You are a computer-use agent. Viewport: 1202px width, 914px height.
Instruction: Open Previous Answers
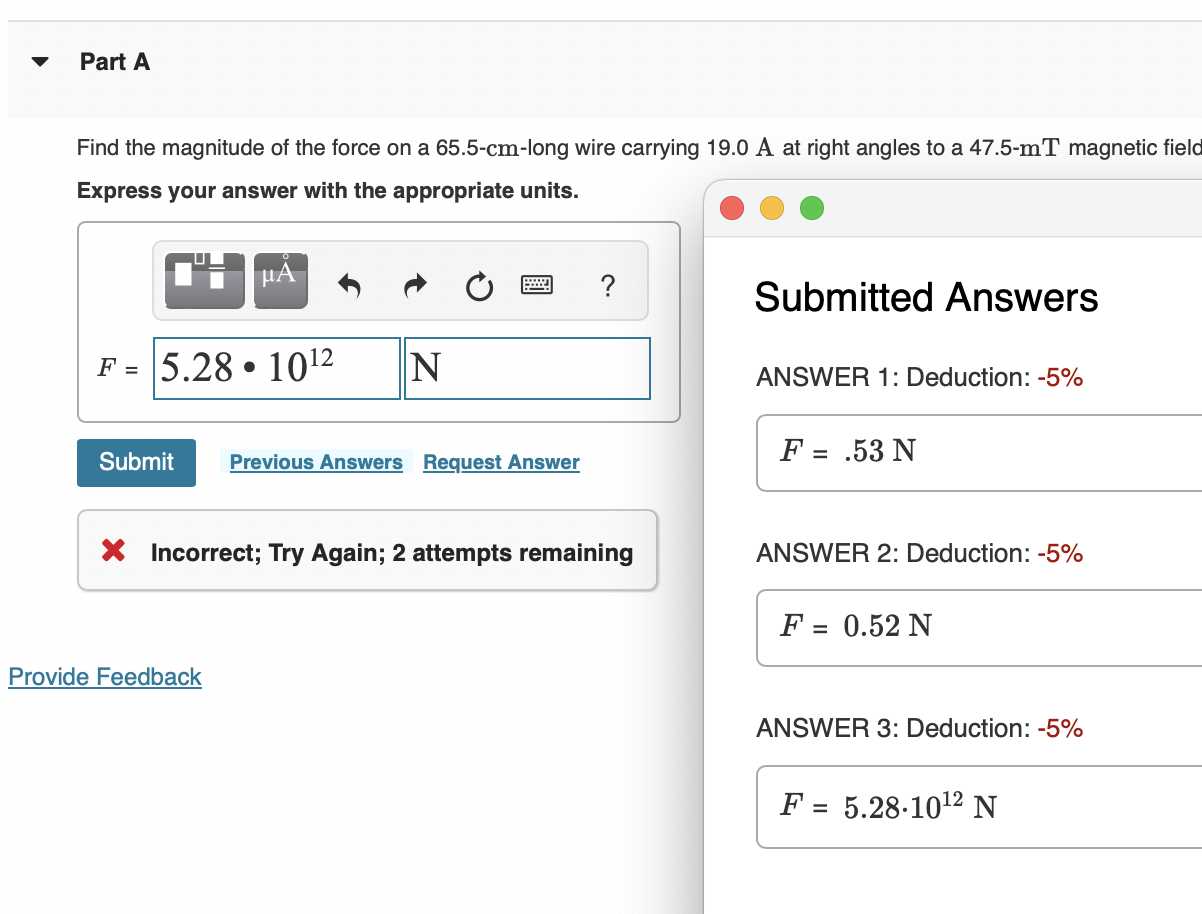316,462
